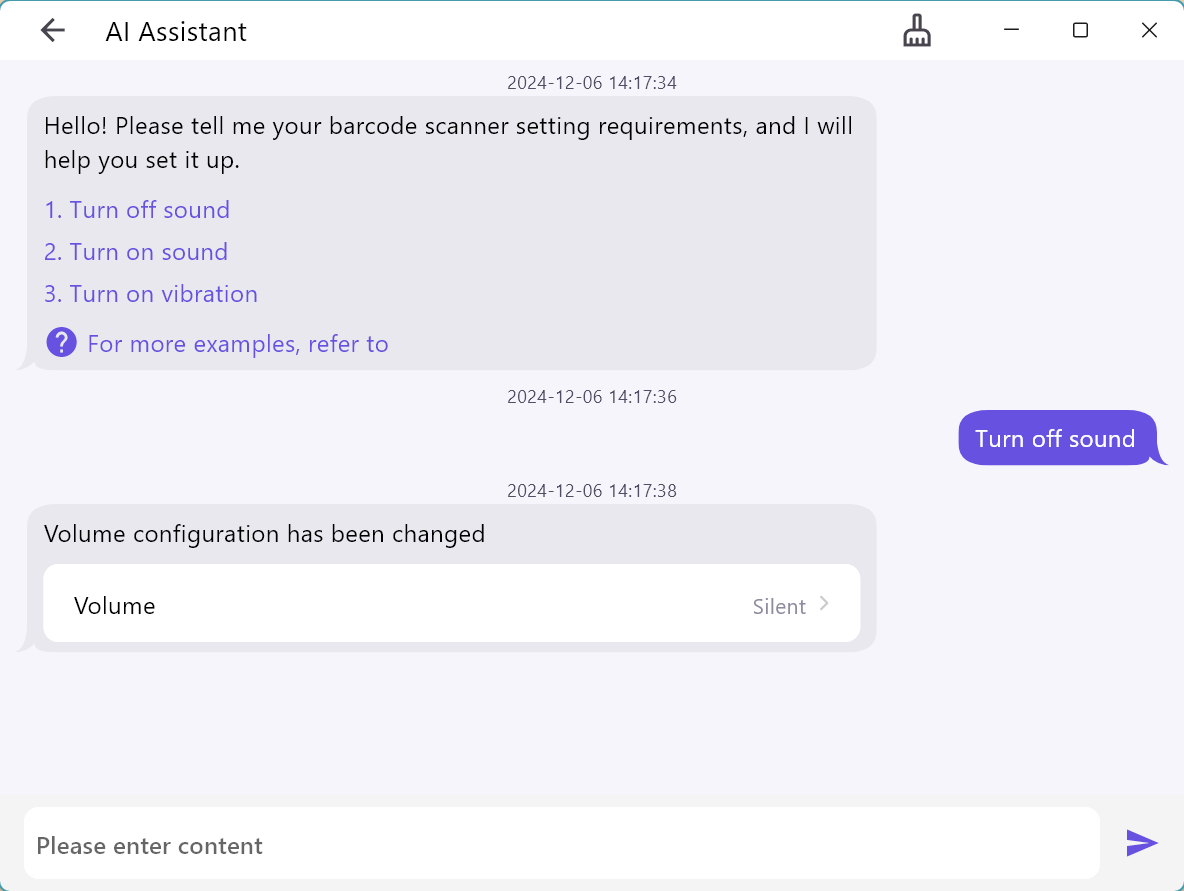
Task: Click the "Hello!" greeting message text
Action: coord(448,143)
